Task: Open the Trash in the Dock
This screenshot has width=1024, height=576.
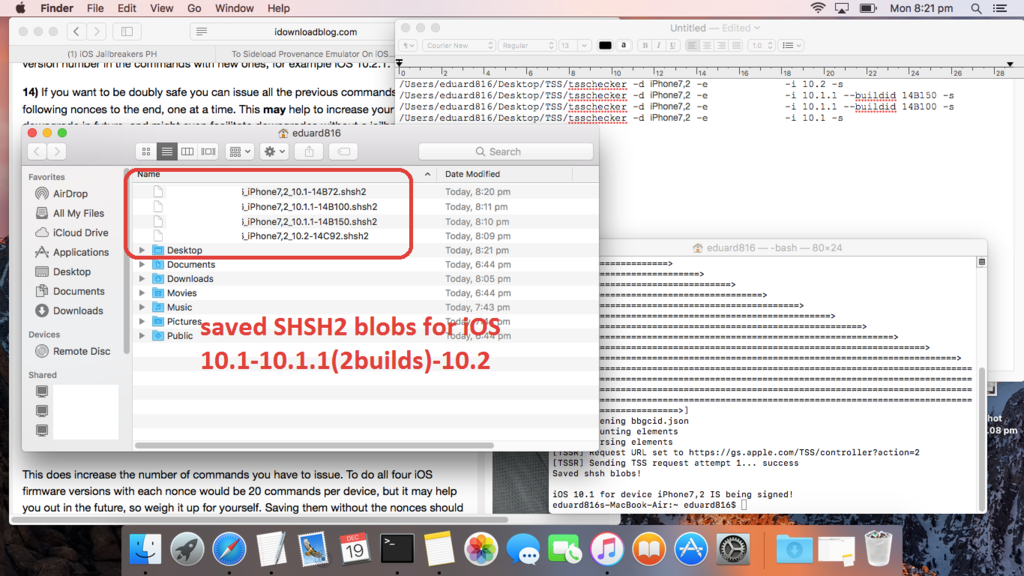Action: click(878, 549)
